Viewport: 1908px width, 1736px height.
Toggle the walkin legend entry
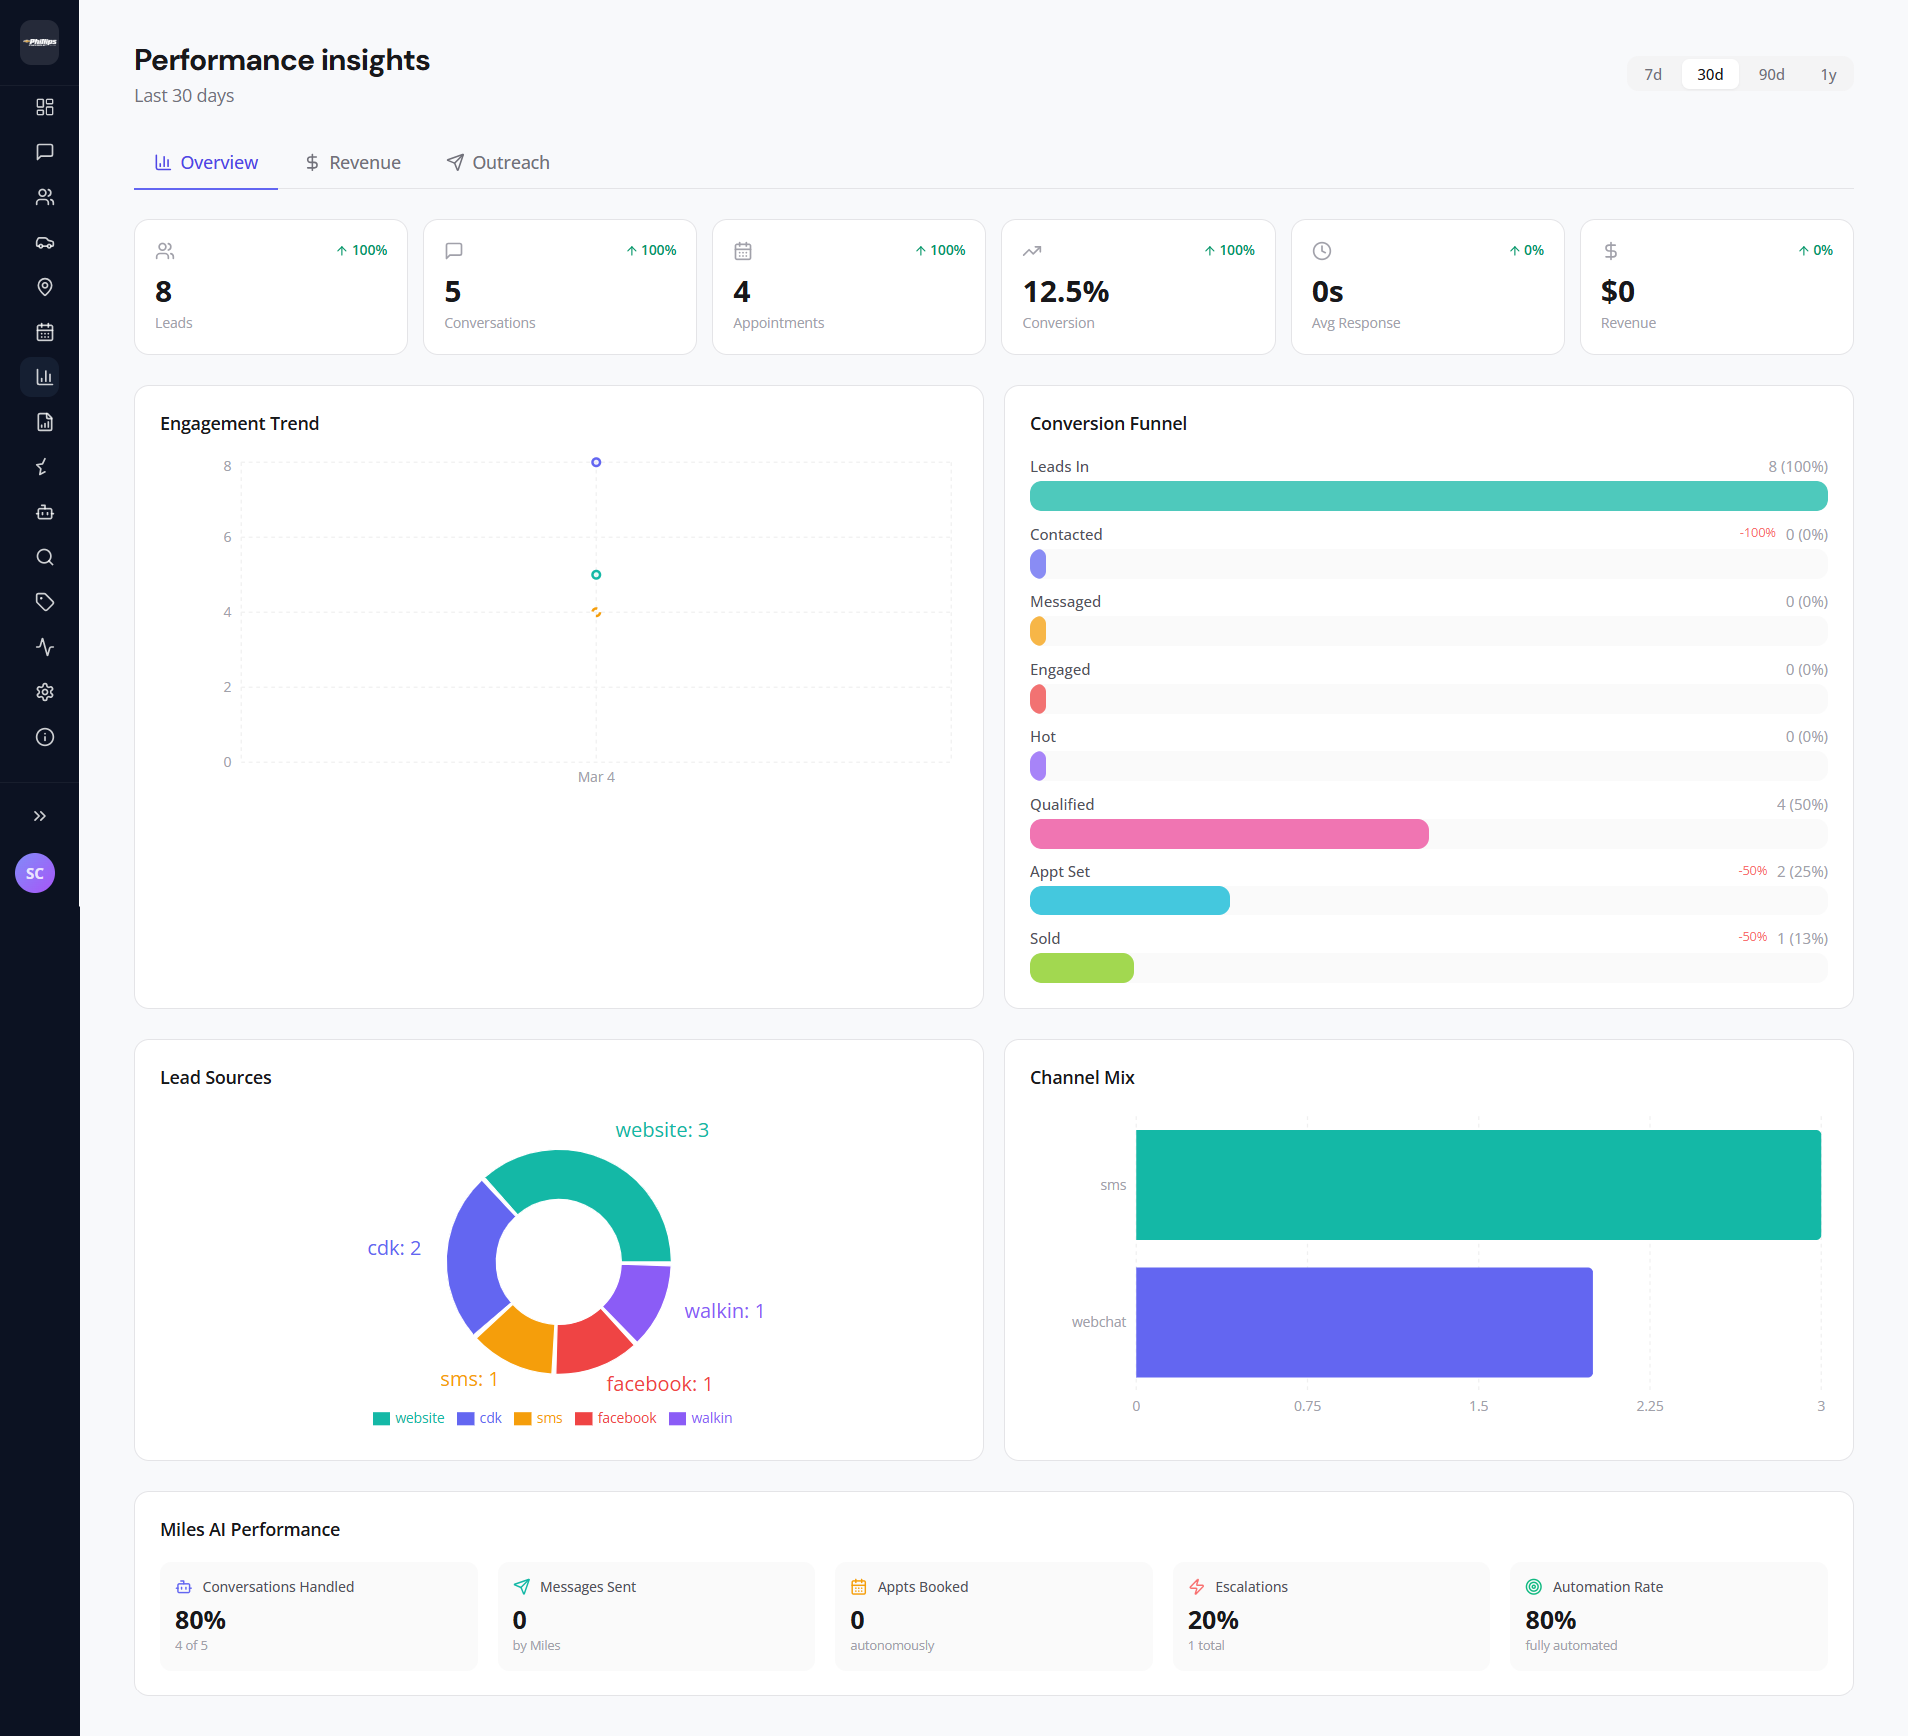(701, 1418)
